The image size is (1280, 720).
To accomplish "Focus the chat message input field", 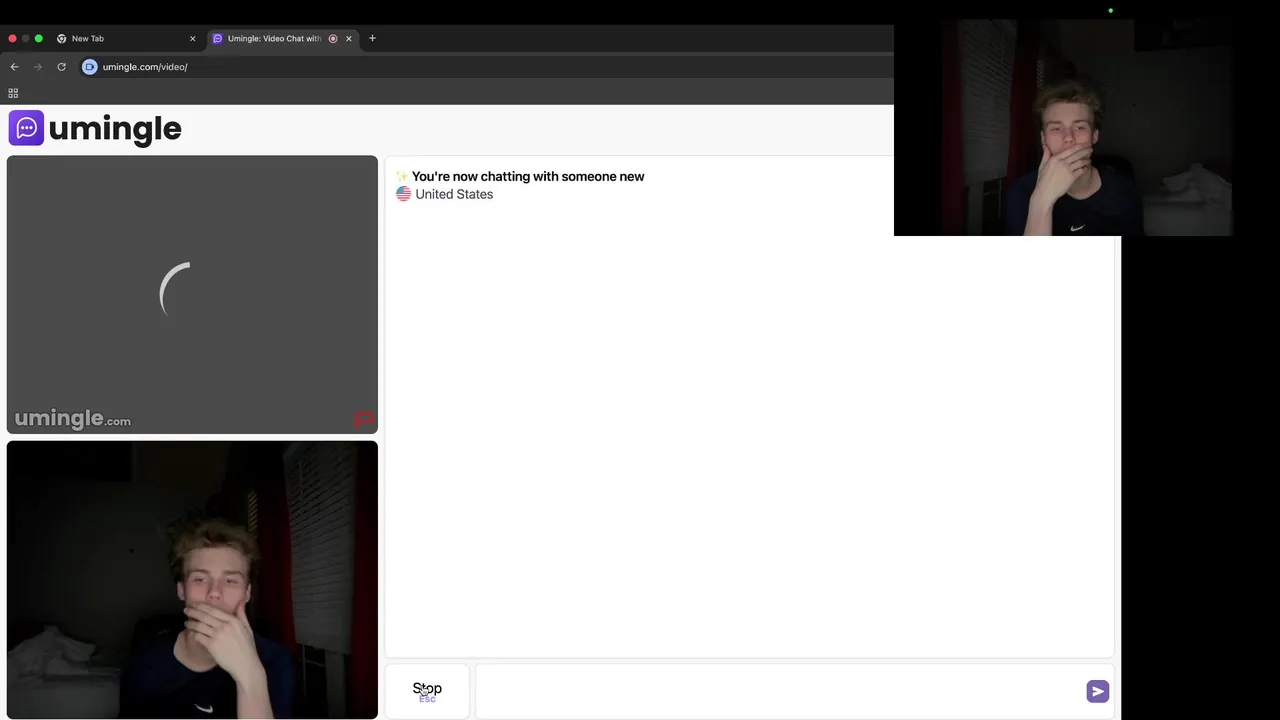I will 780,691.
